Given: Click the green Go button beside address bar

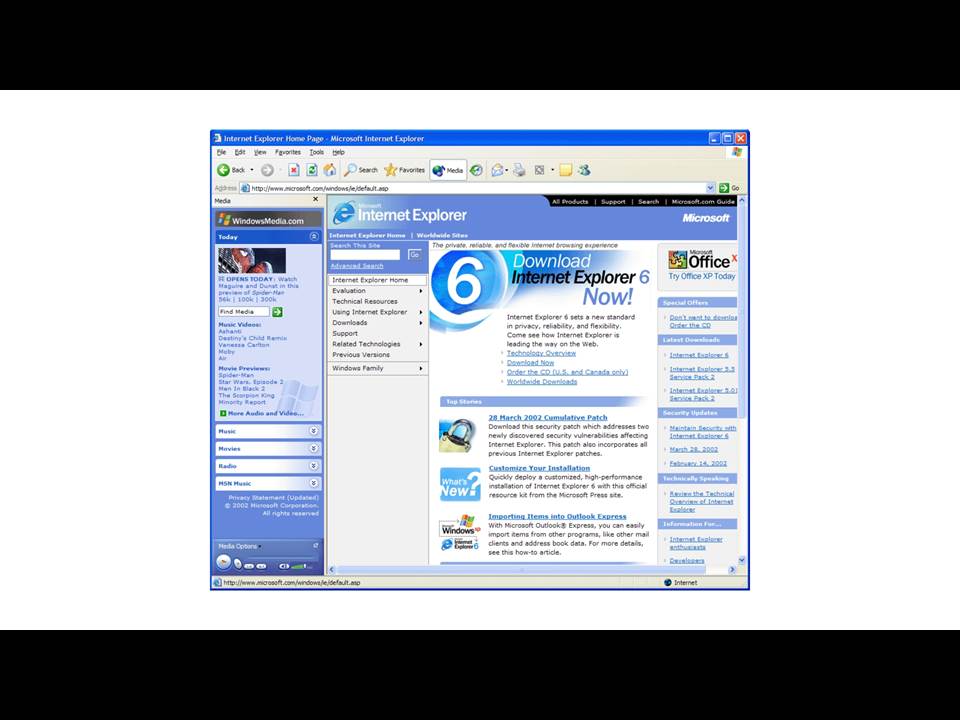Looking at the screenshot, I should [x=729, y=188].
